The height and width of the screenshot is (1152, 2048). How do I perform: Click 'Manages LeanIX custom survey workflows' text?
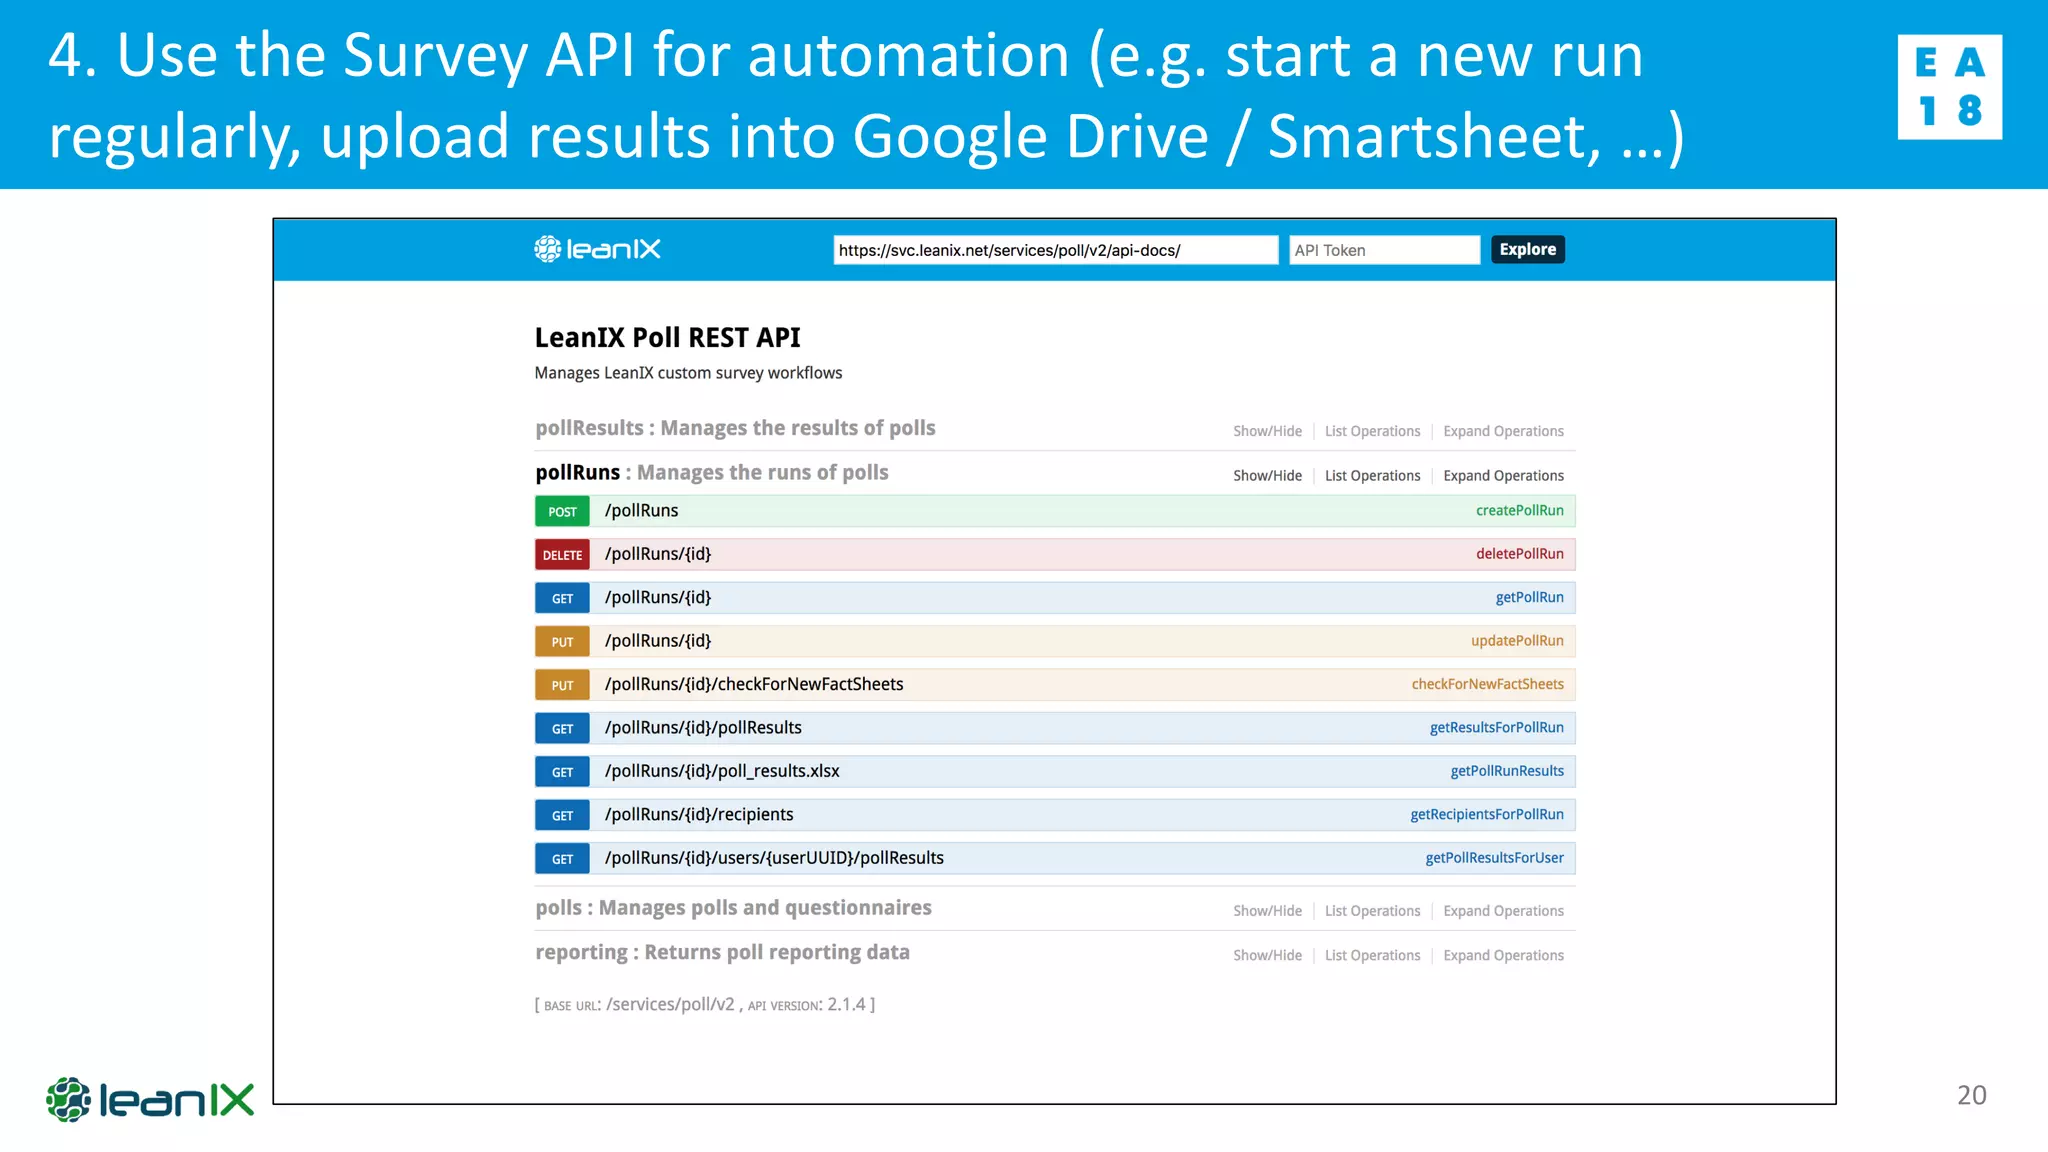coord(688,373)
